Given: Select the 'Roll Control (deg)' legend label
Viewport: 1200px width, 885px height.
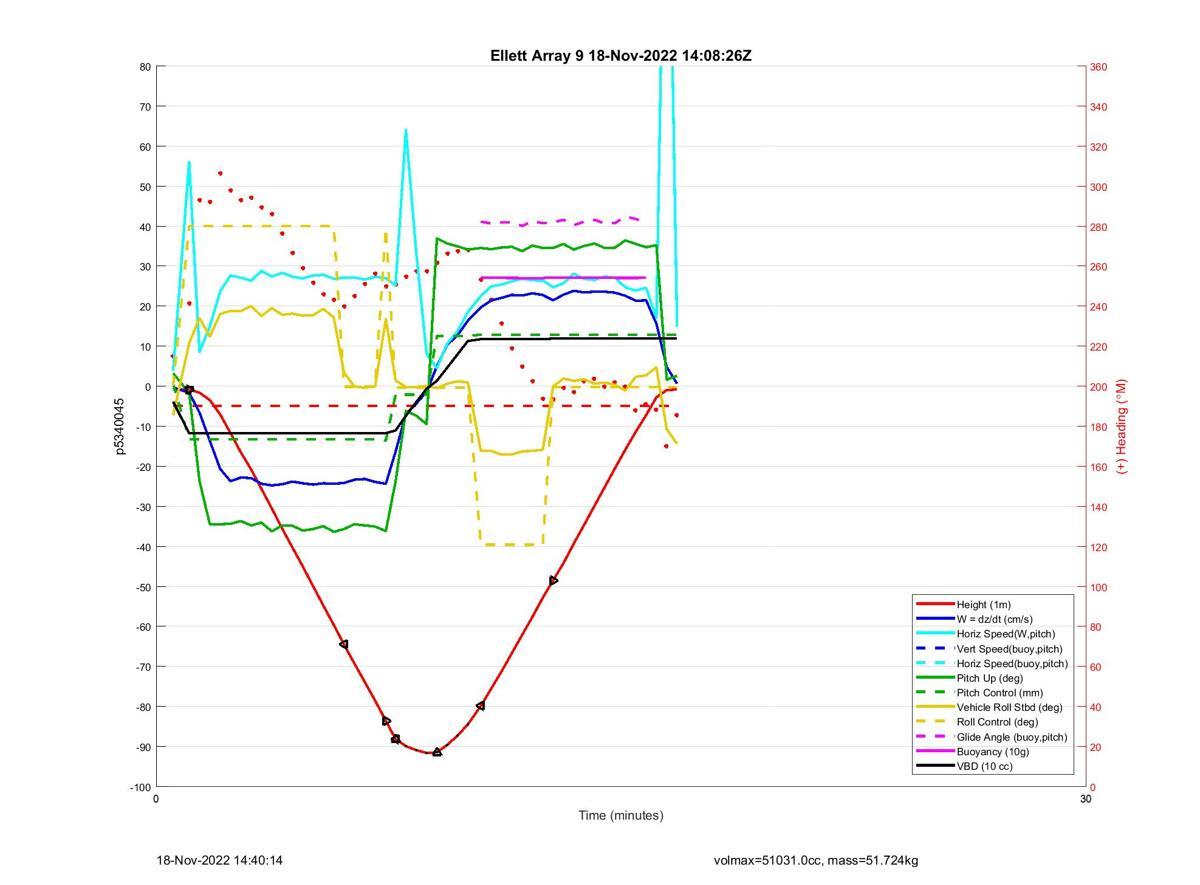Looking at the screenshot, I should point(997,722).
